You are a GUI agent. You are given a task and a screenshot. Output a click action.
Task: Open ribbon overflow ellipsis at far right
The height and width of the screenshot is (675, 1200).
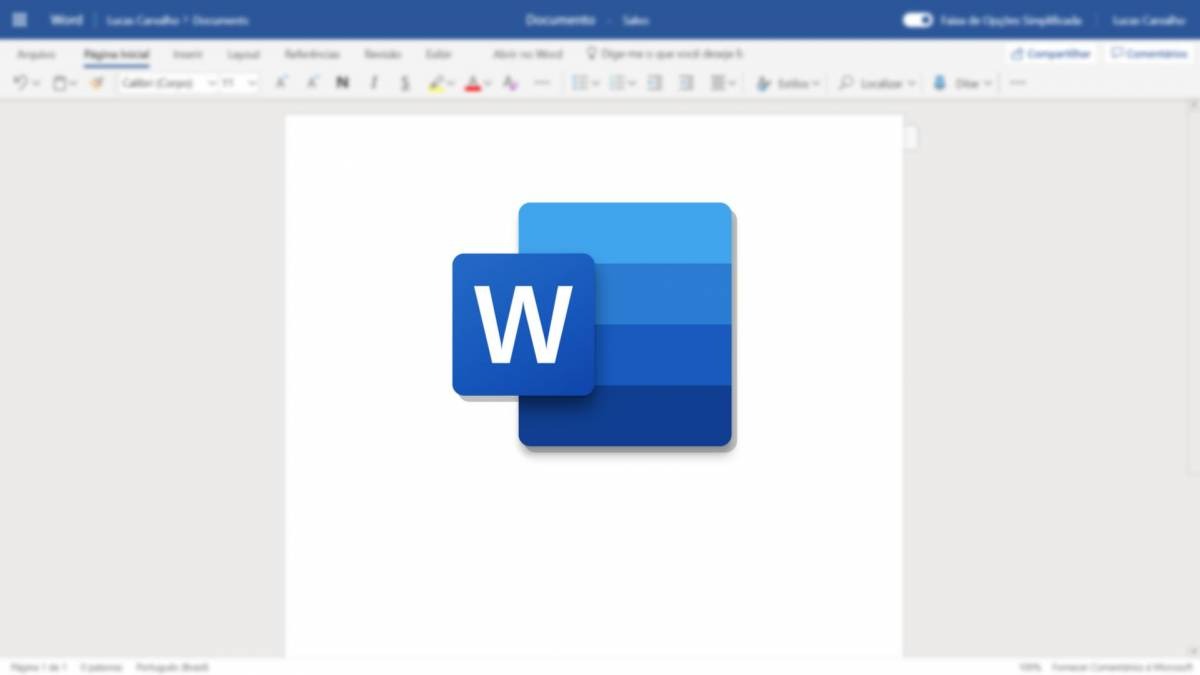(1018, 84)
